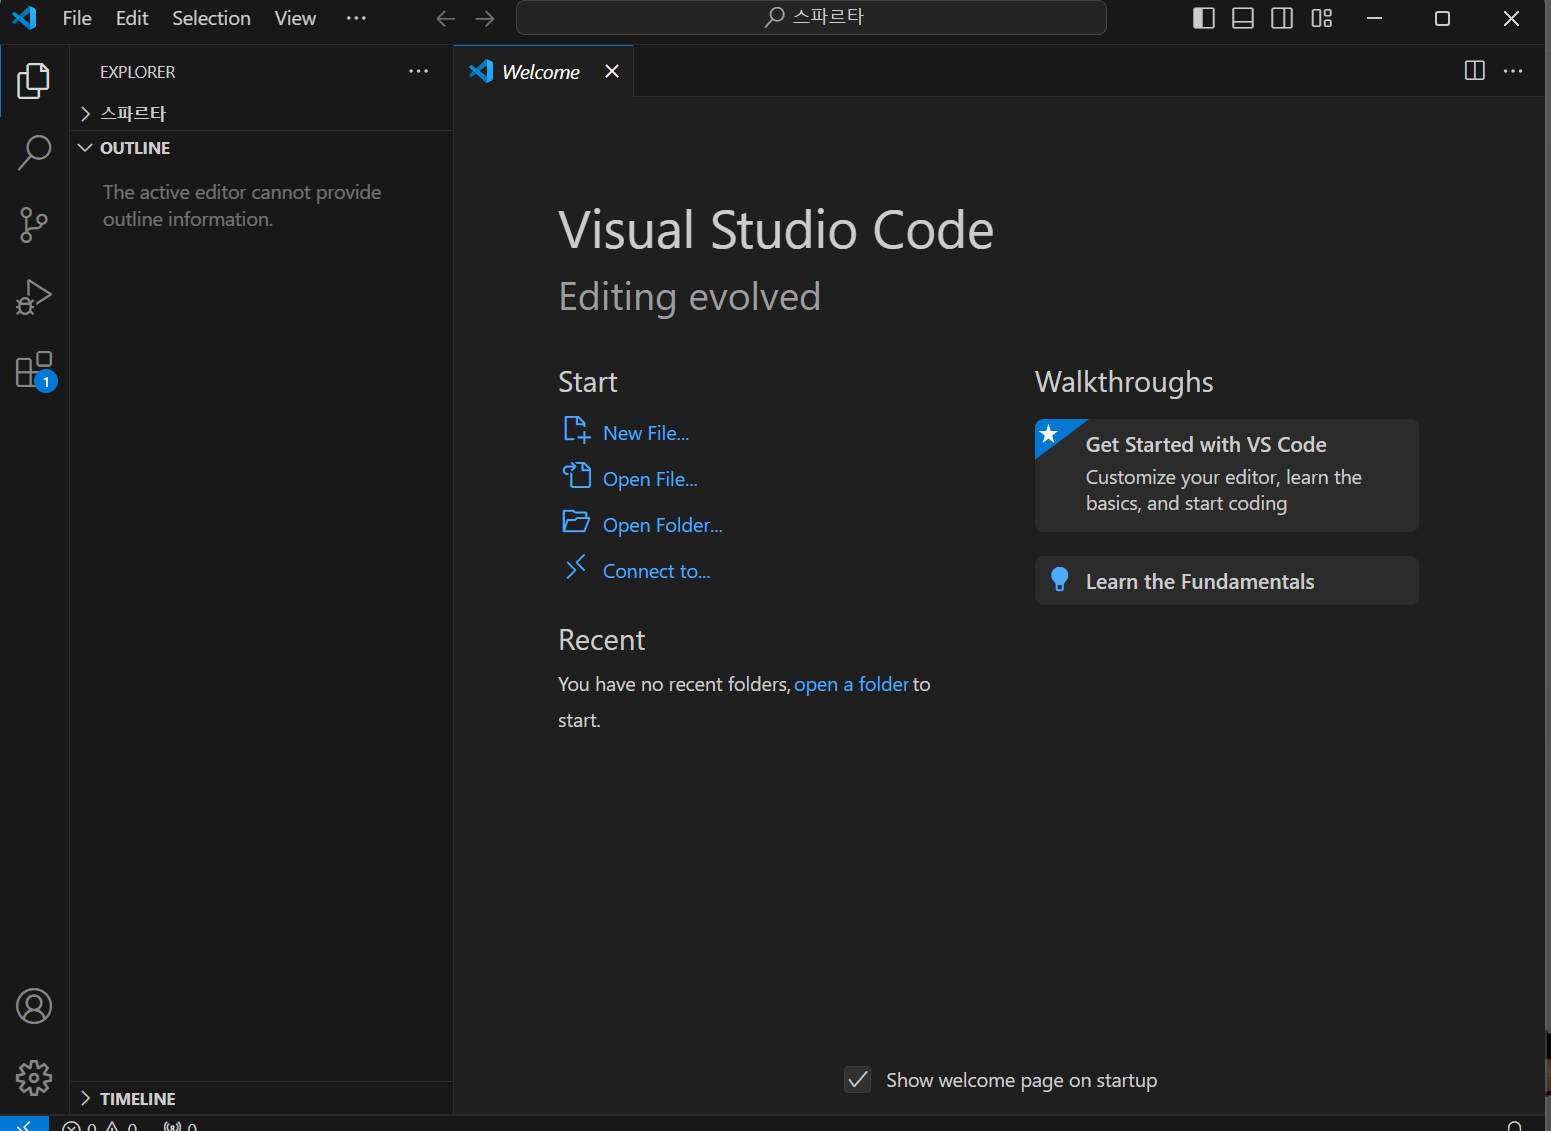Go back using the left arrow
This screenshot has width=1551, height=1131.
click(446, 18)
